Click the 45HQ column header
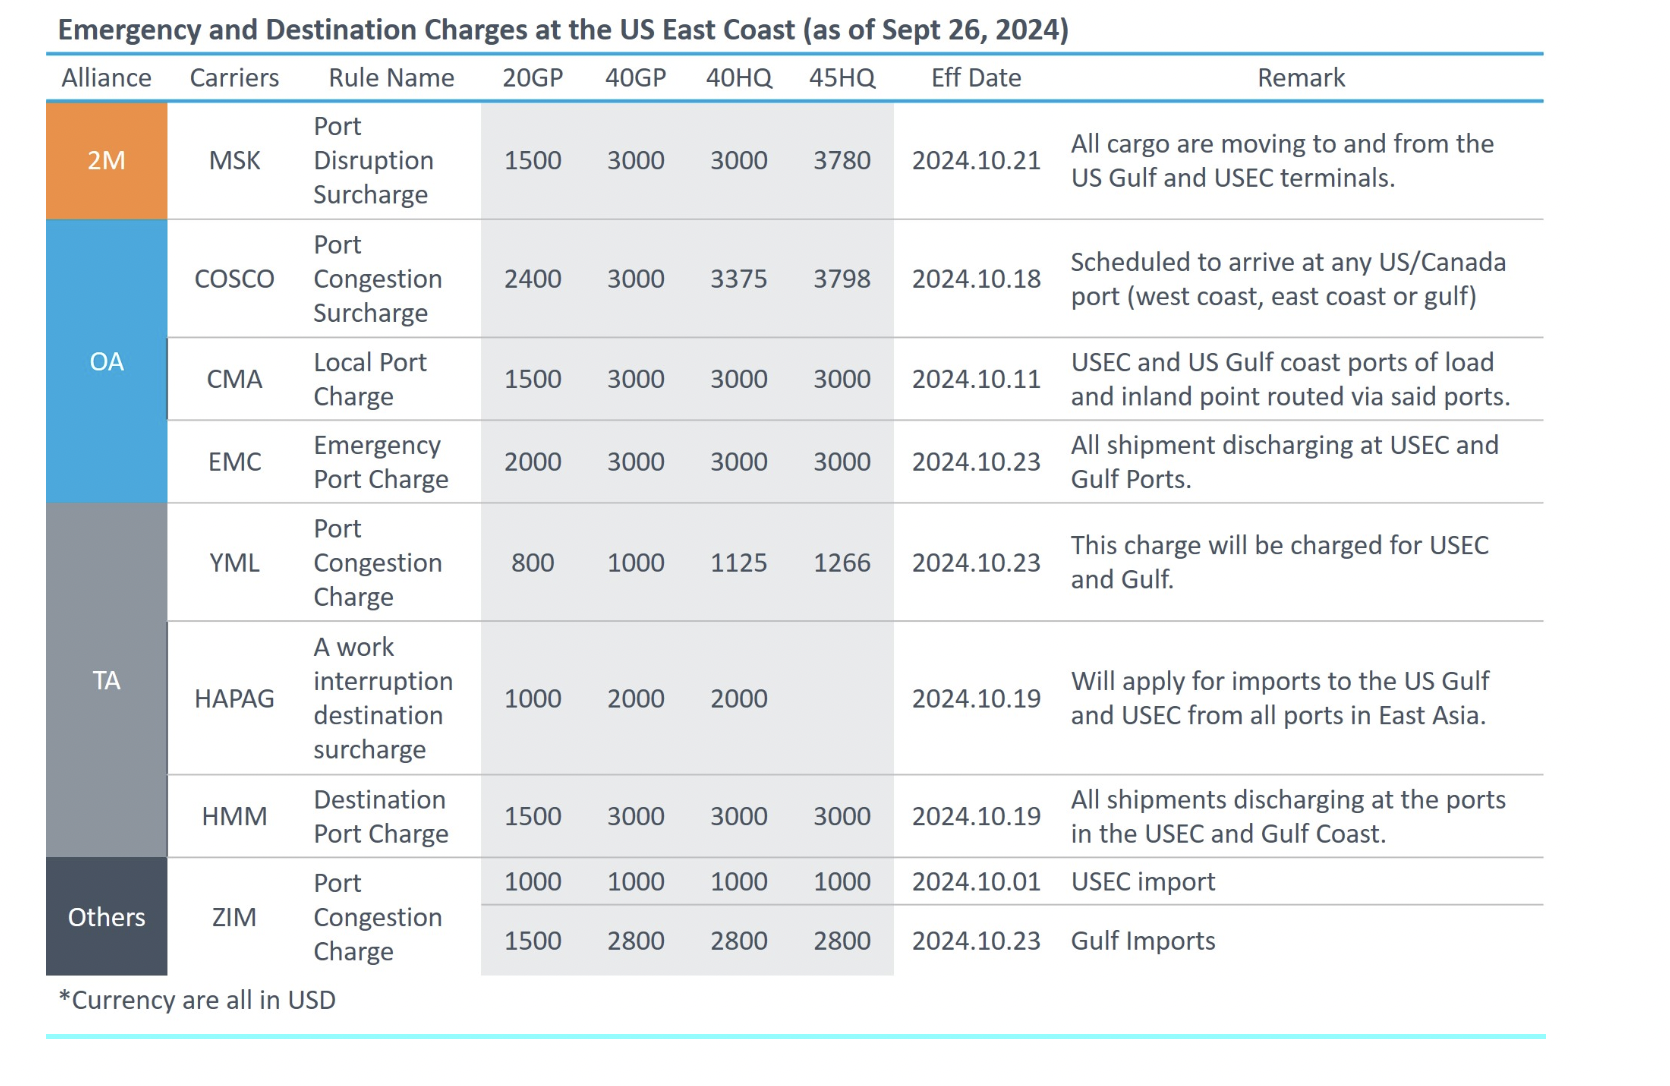This screenshot has height=1086, width=1670. tap(842, 78)
